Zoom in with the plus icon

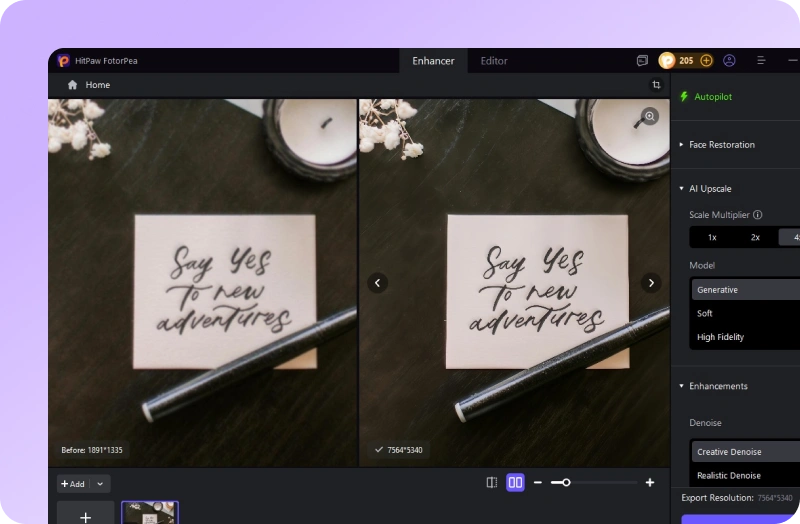pos(650,483)
